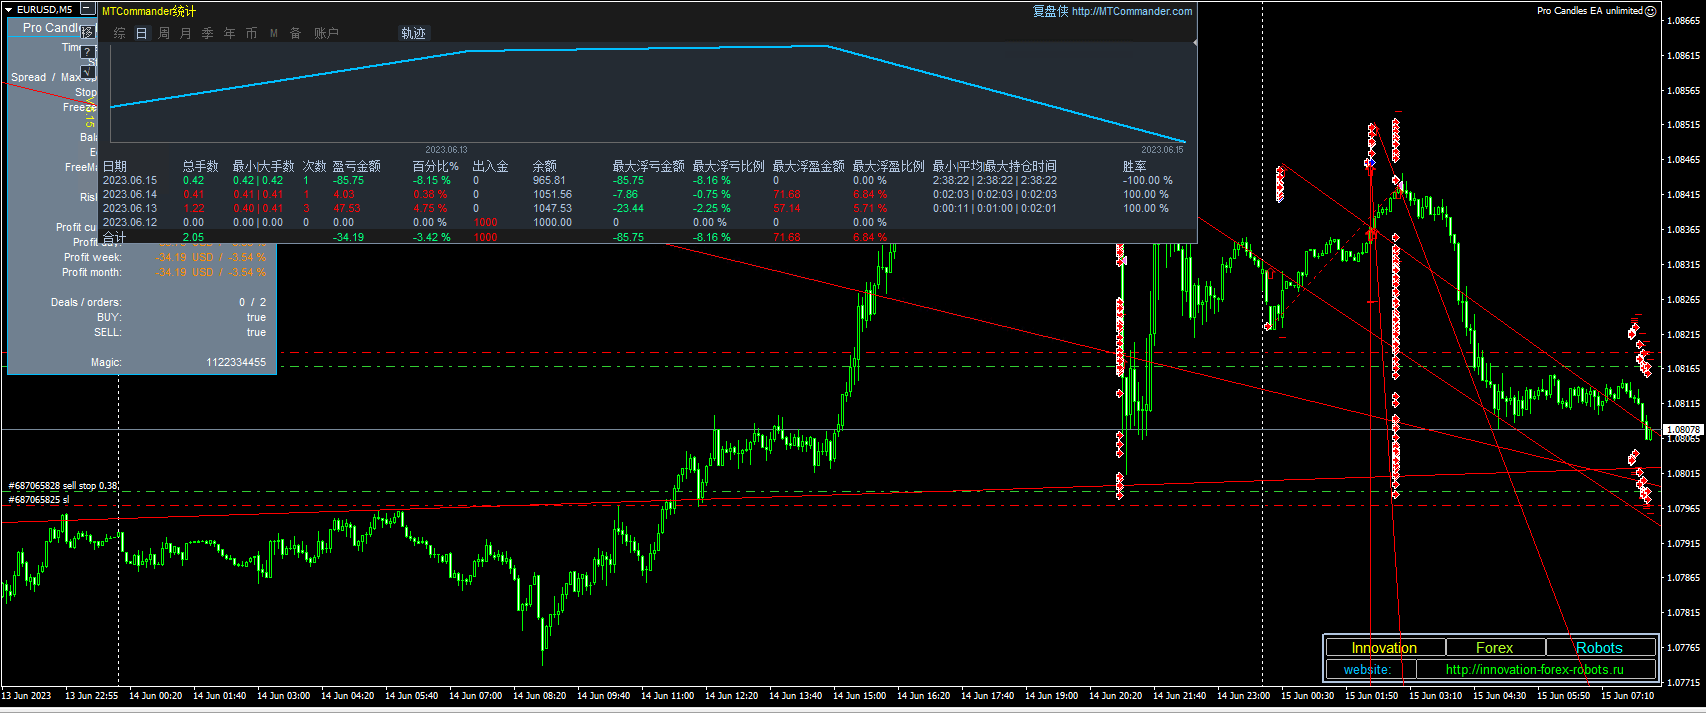Click the #687065825 sl order label
Viewport: 1706px width, 713px height.
click(39, 500)
